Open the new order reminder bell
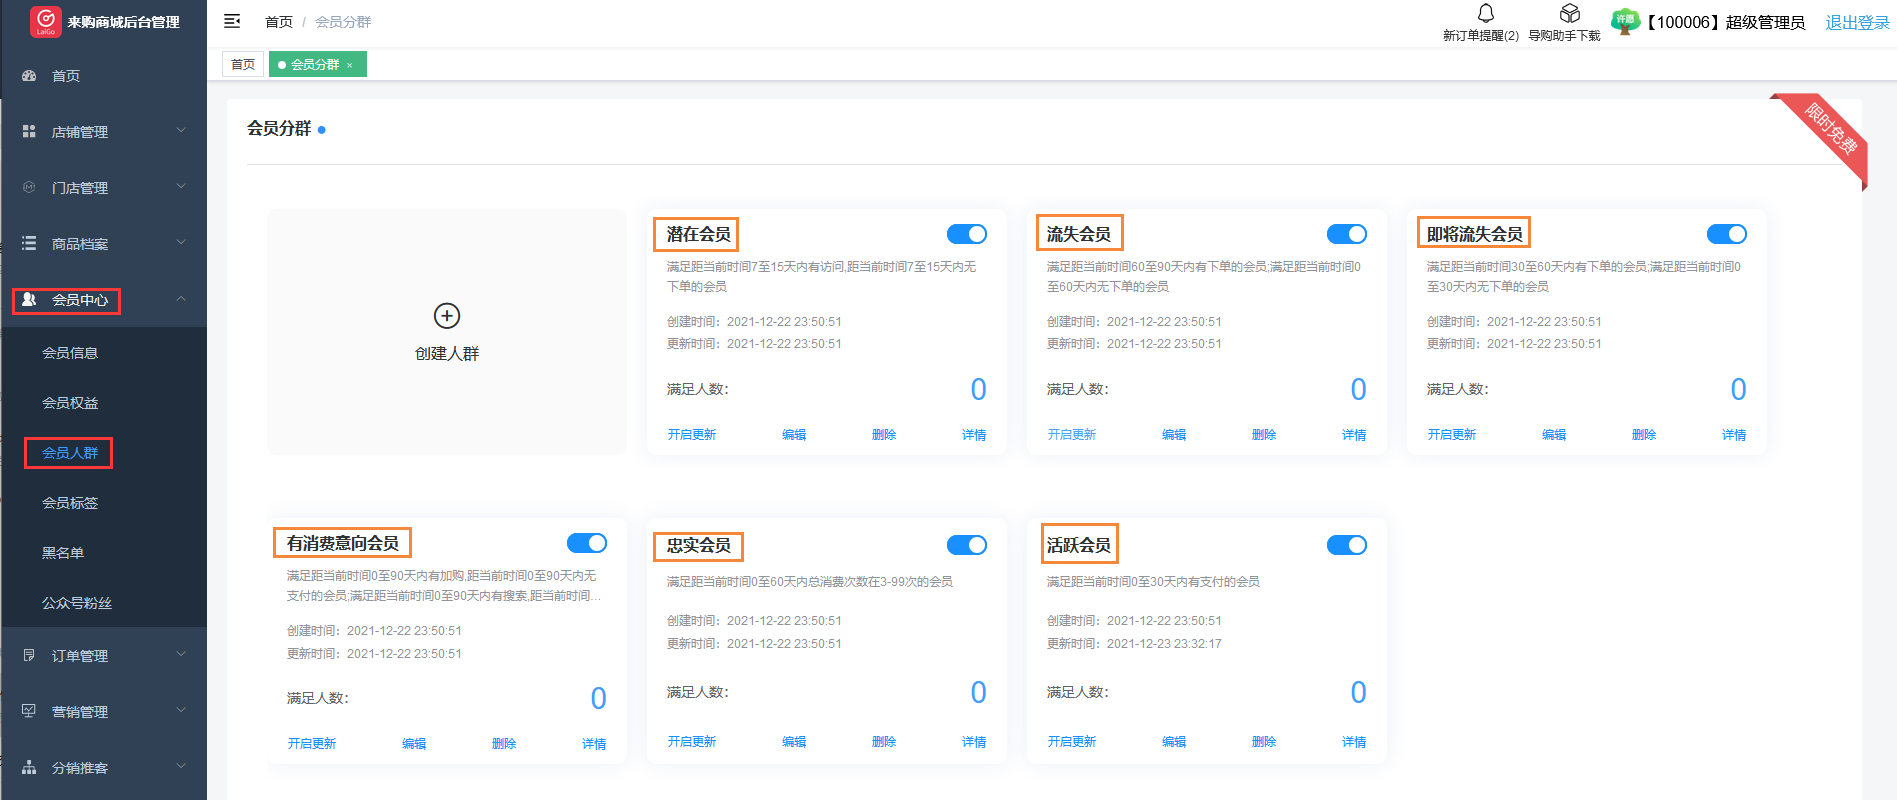This screenshot has height=800, width=1897. point(1485,14)
